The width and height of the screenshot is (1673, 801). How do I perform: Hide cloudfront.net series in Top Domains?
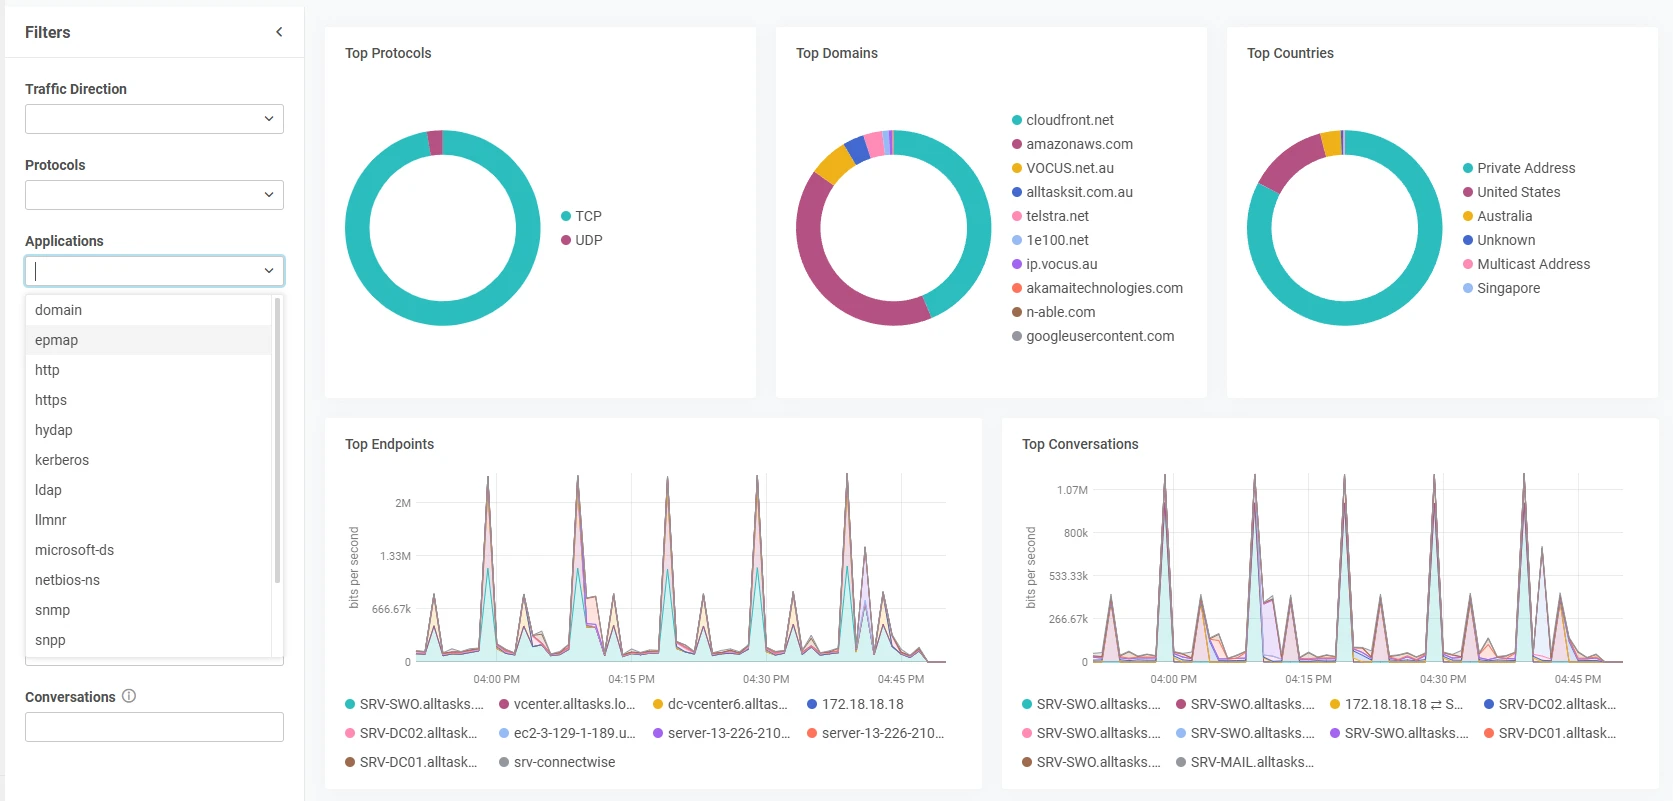(x=1069, y=120)
